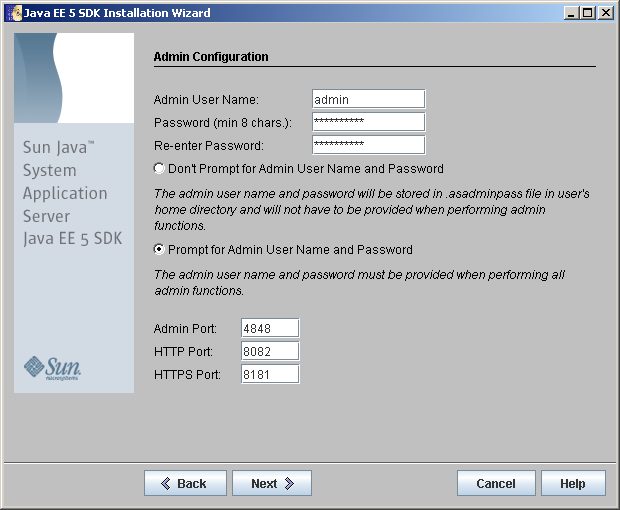
Task: Cancel the installation wizard
Action: coord(495,484)
